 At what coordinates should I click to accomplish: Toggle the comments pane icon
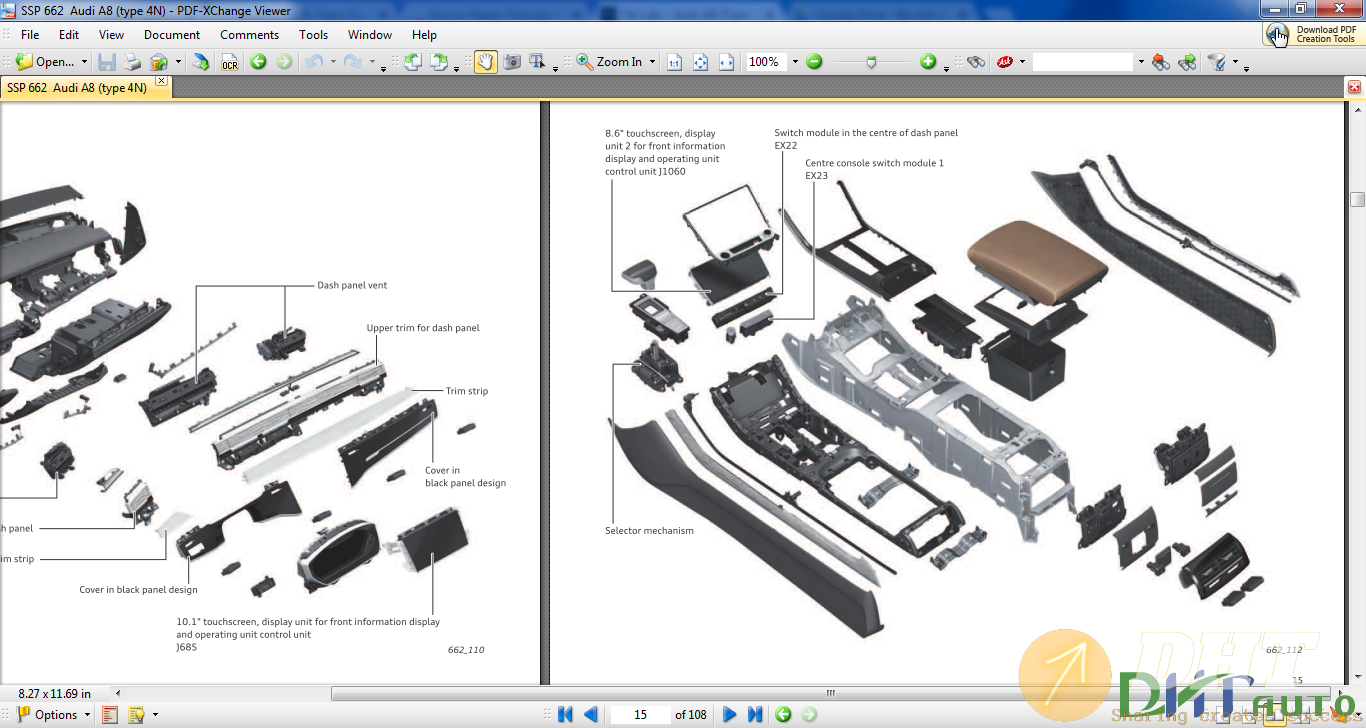click(135, 714)
